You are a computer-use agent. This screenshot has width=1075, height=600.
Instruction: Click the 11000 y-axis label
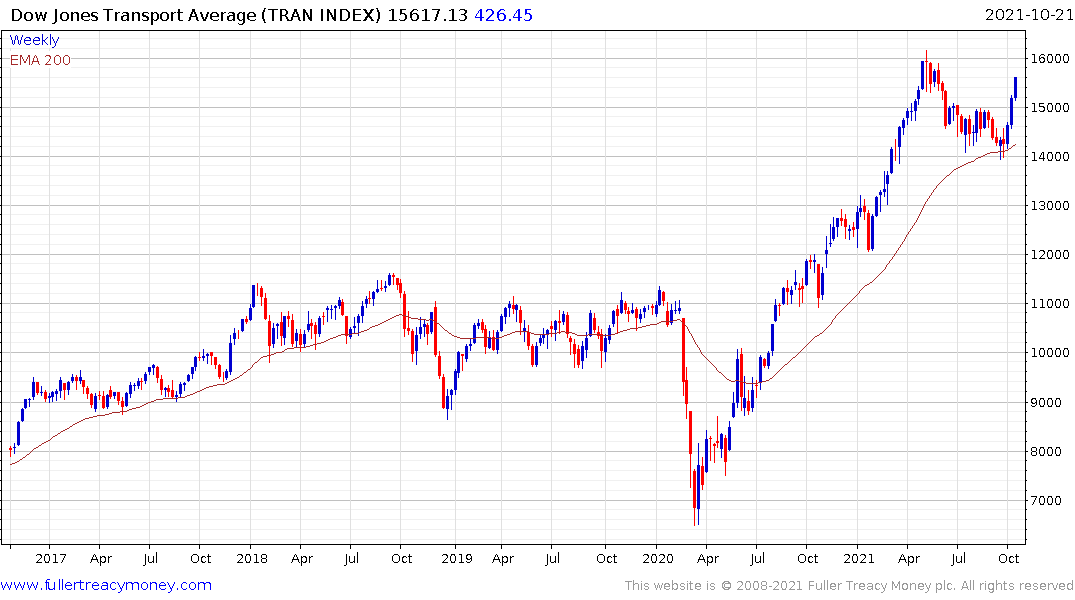pos(1050,304)
